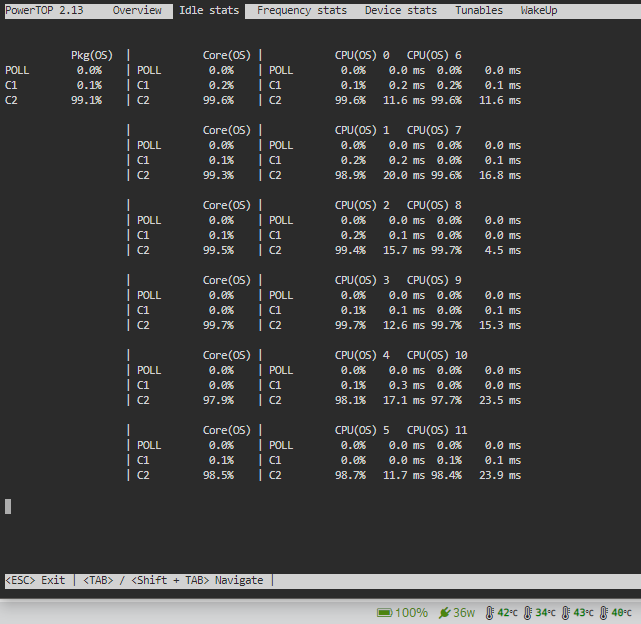
Task: Click the CPU(OS) 1 header
Action: click(x=362, y=130)
